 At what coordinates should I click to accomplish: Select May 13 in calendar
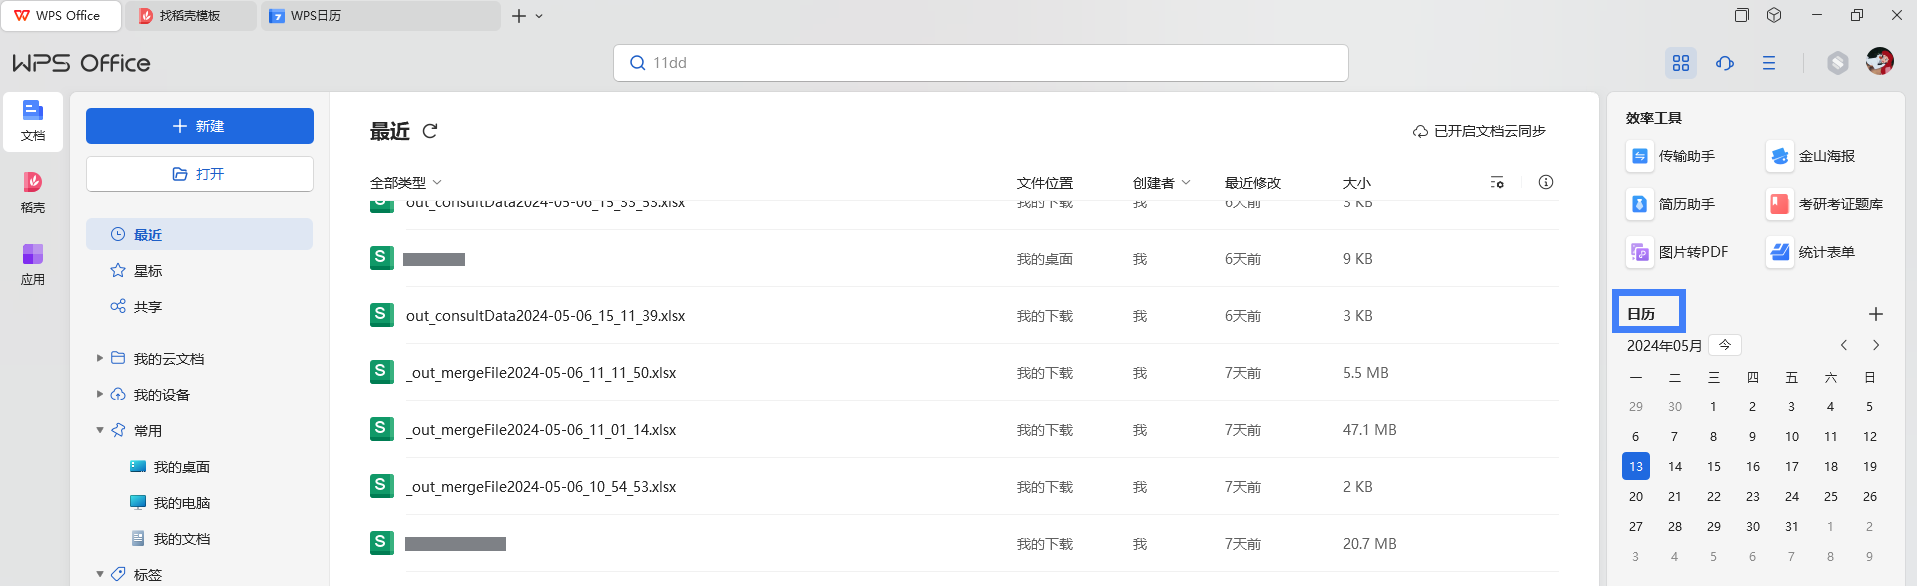[x=1636, y=466]
